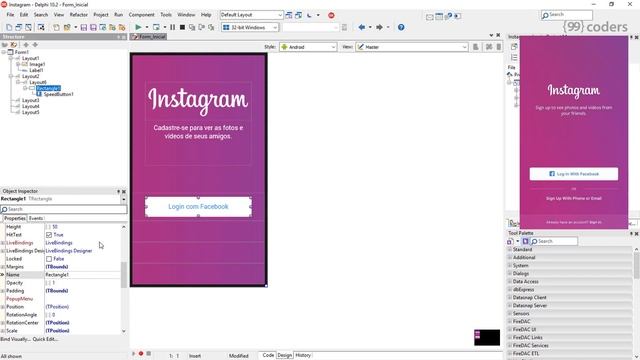Screen dimensions: 640x360
Task: Open the Refactor menu
Action: point(78,15)
